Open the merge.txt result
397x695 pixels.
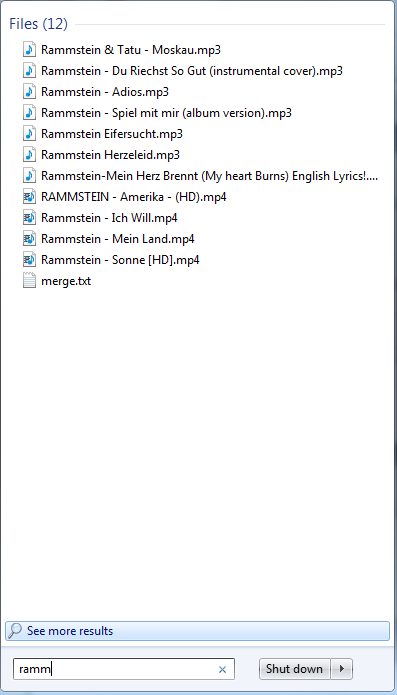click(66, 281)
